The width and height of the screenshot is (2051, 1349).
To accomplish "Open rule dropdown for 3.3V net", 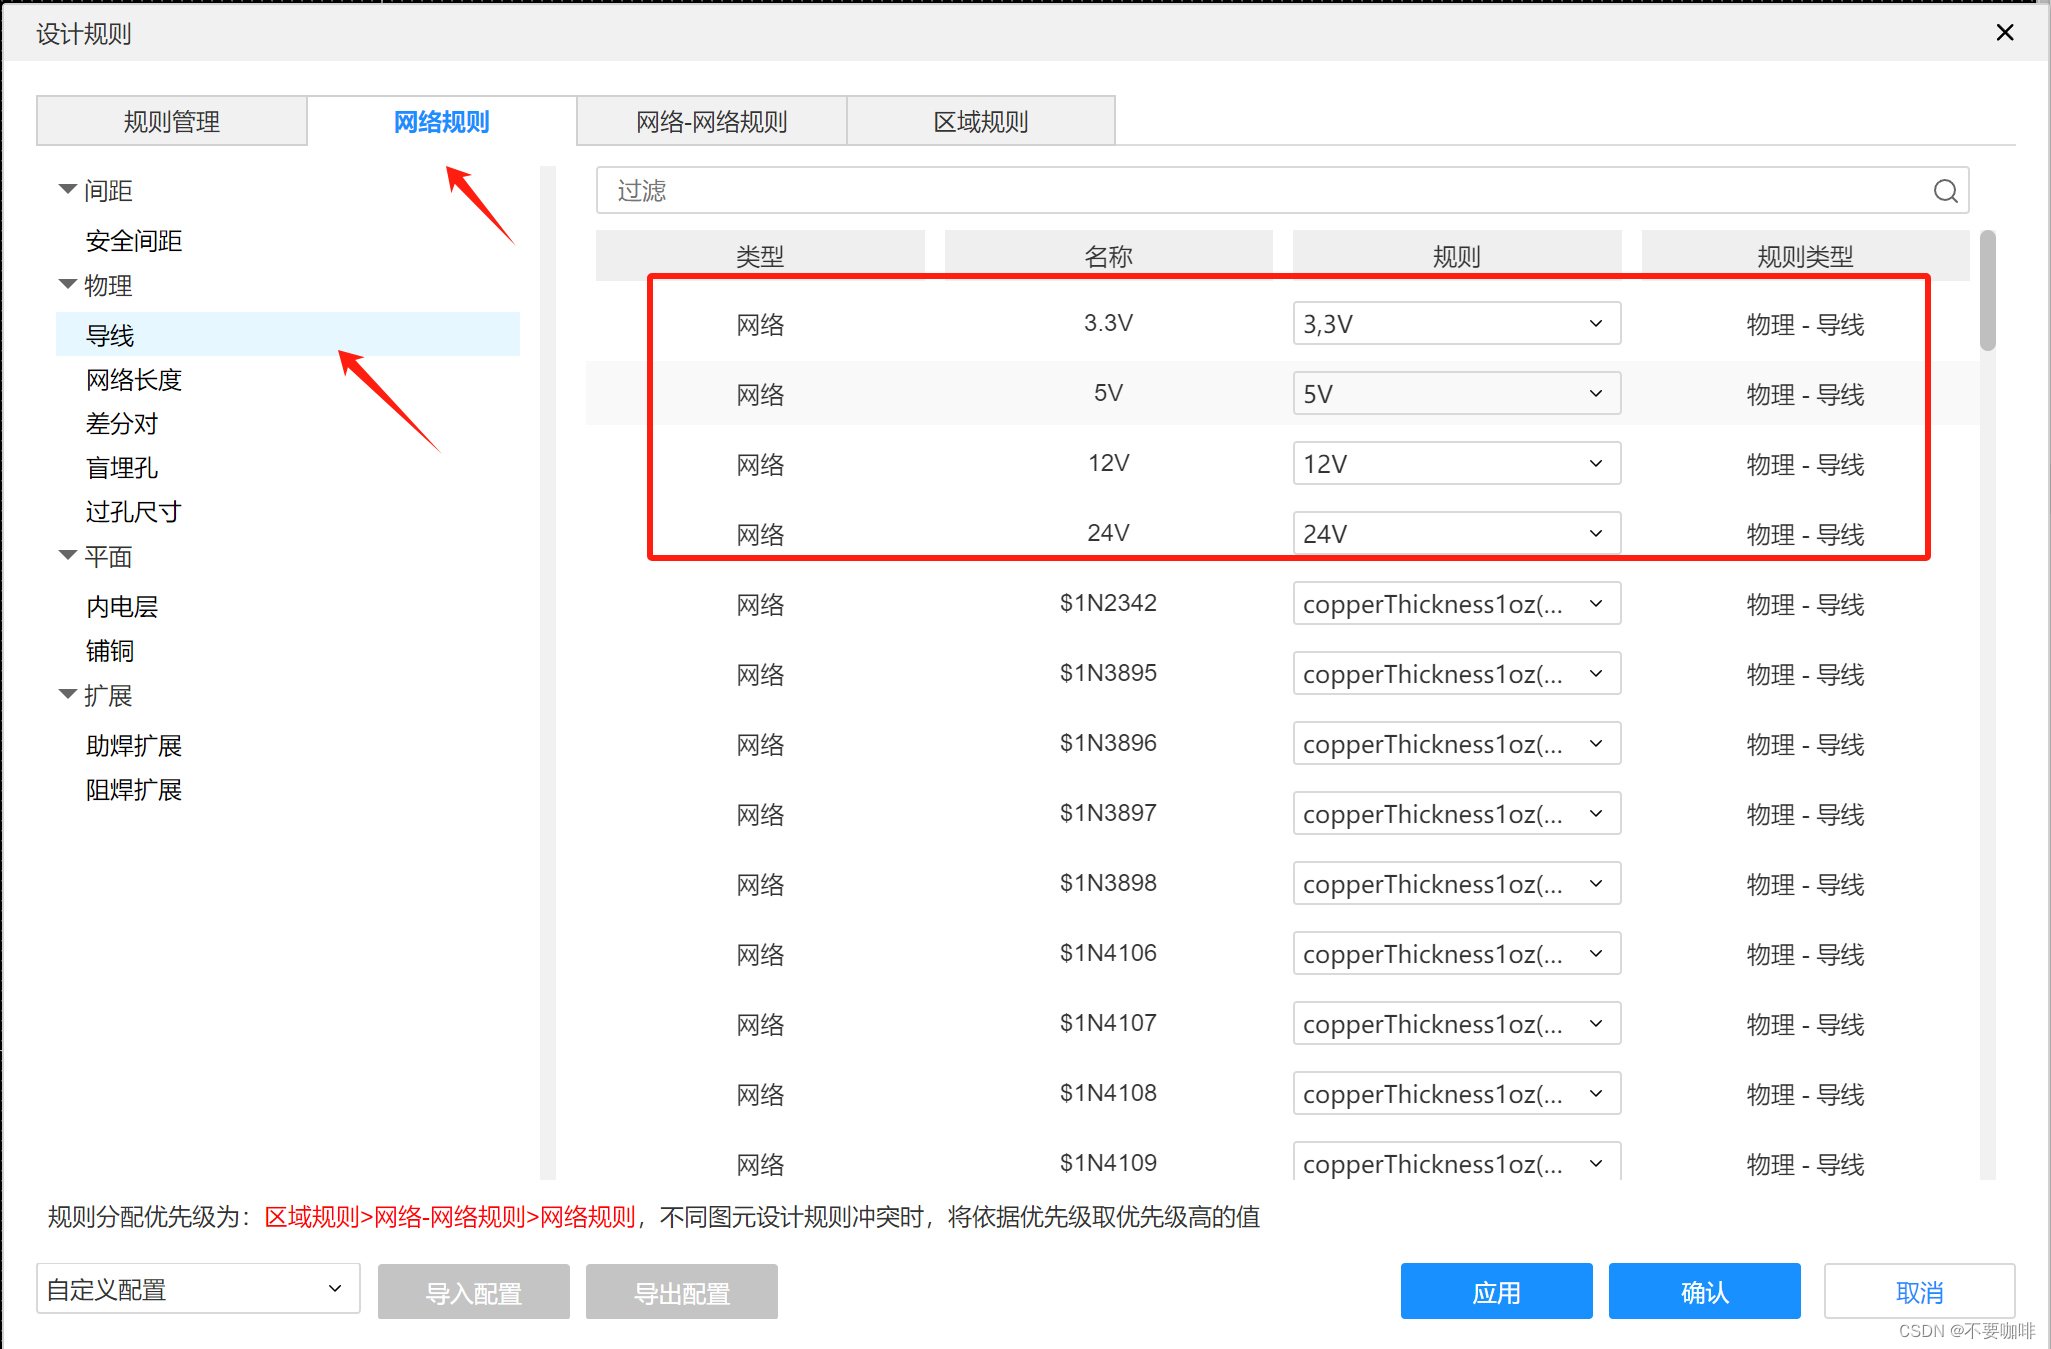I will click(x=1456, y=324).
